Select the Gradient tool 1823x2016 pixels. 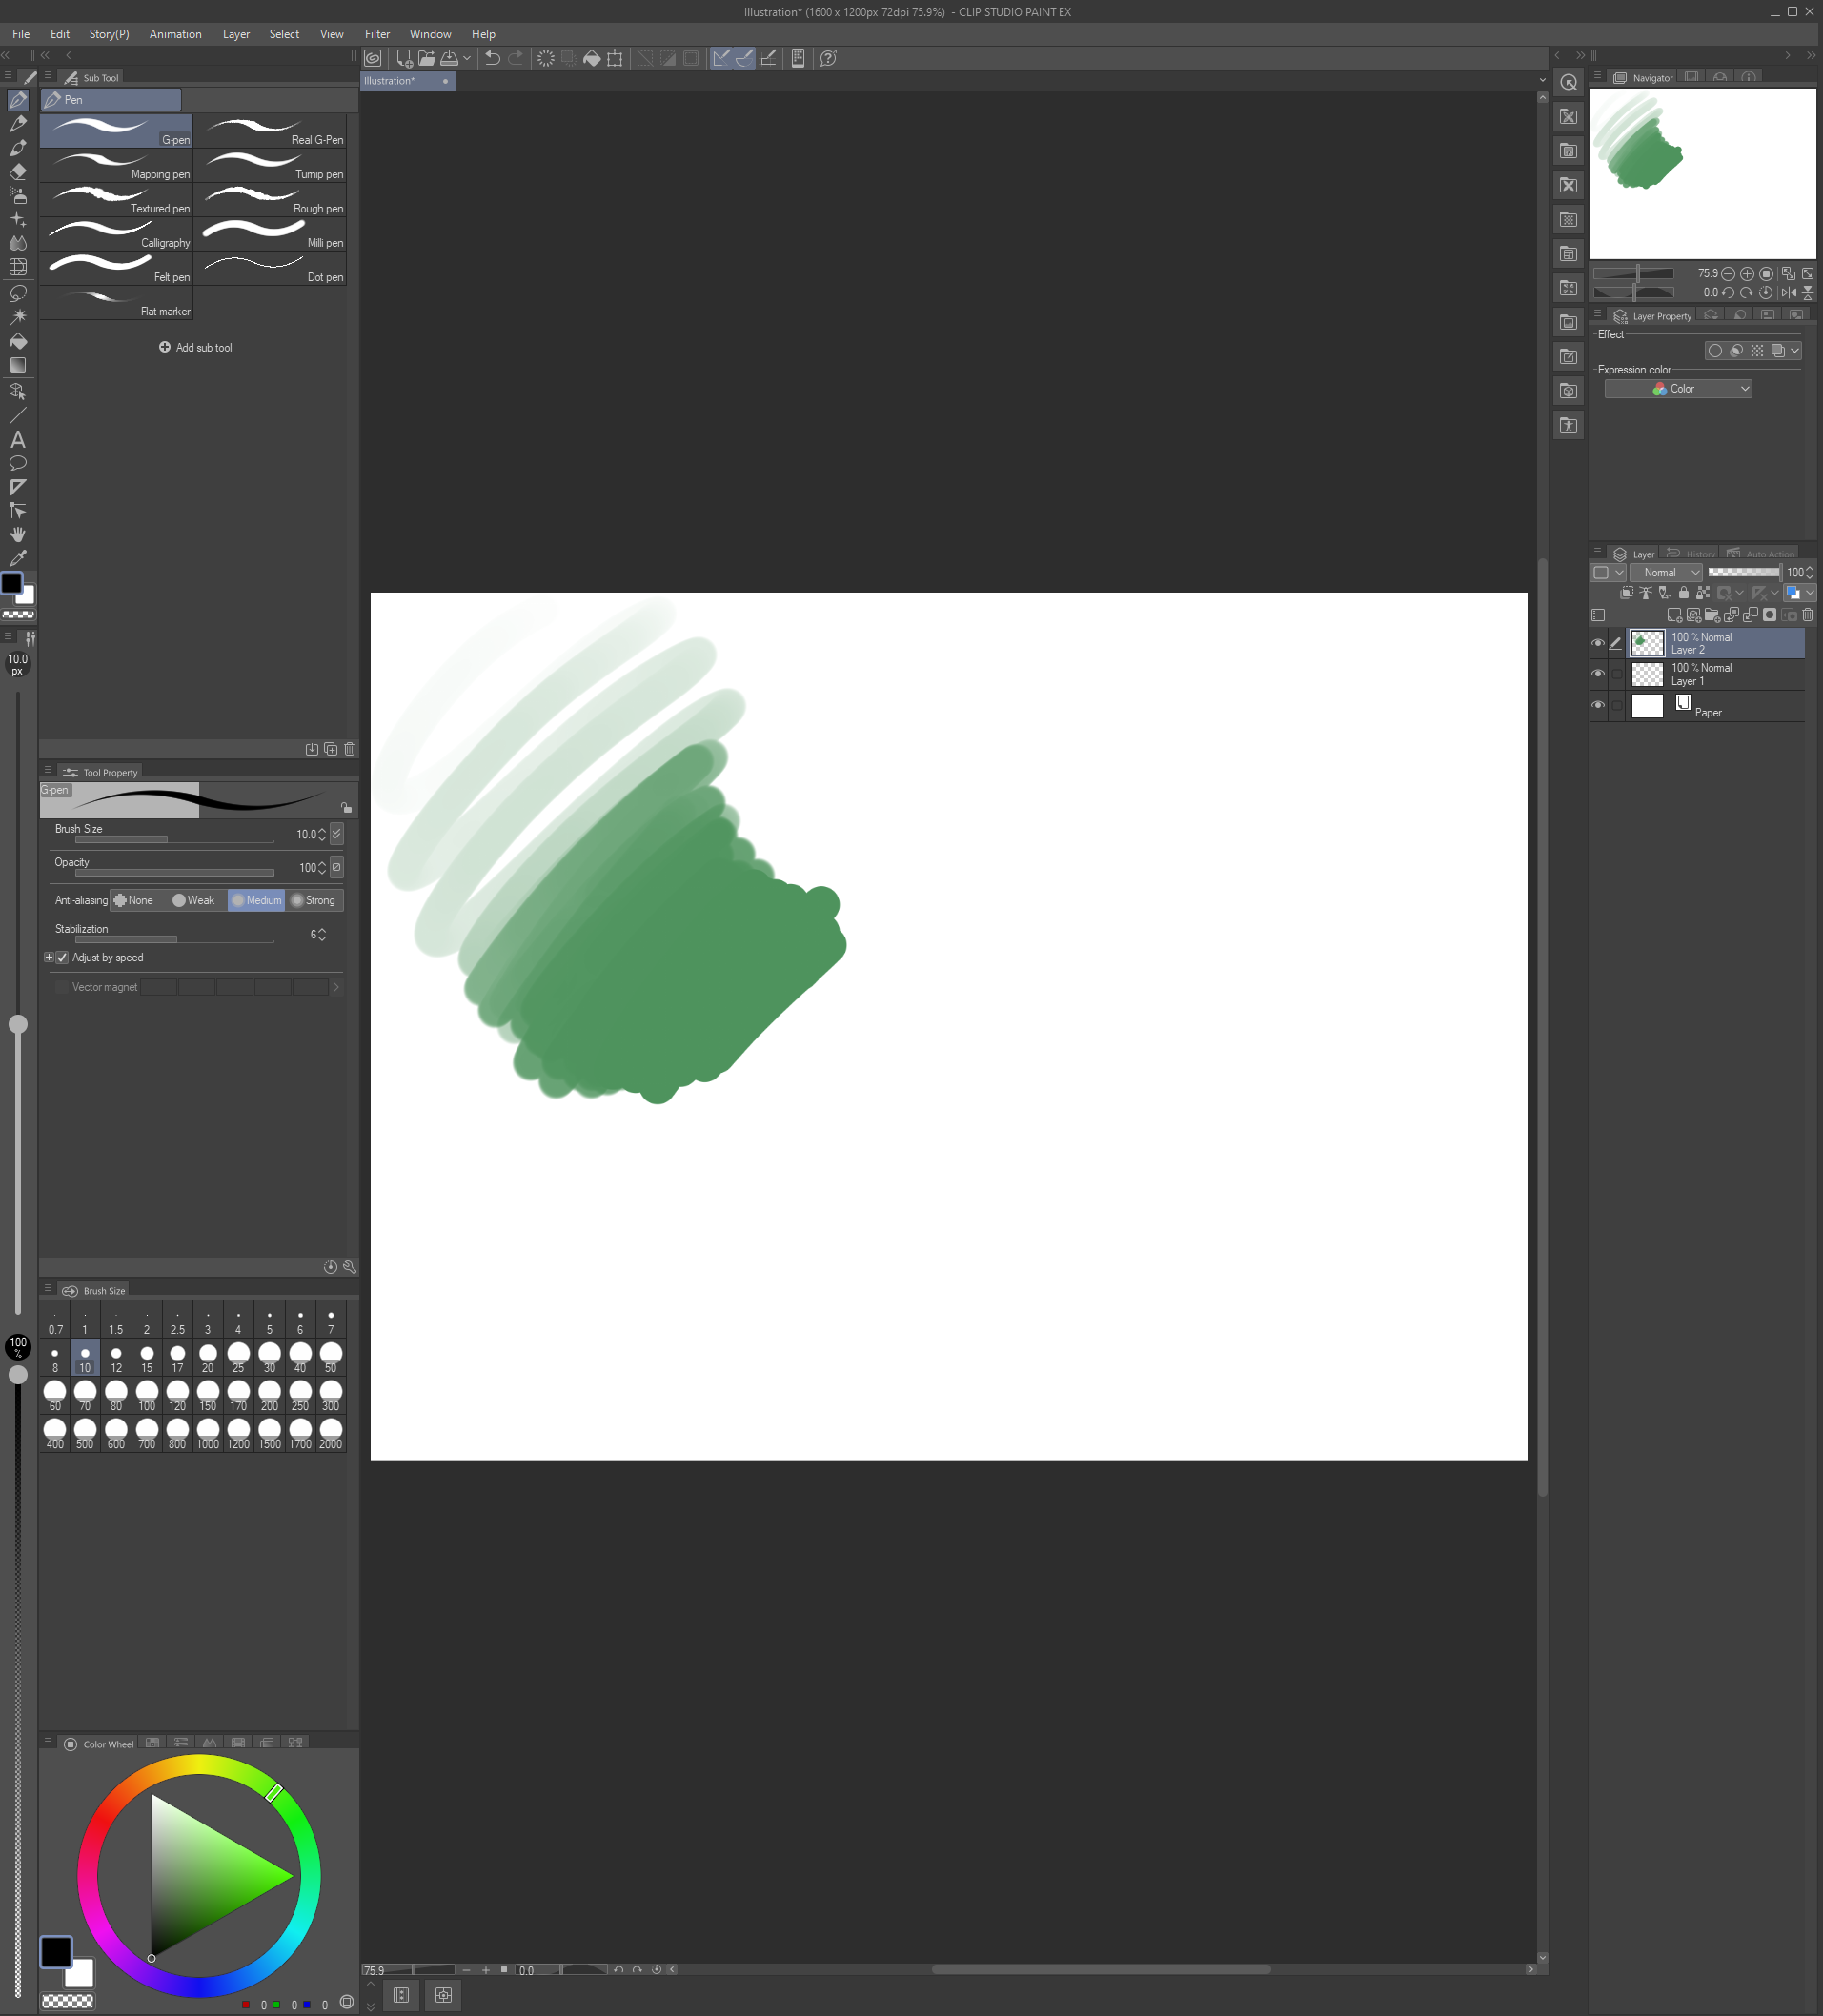[18, 365]
